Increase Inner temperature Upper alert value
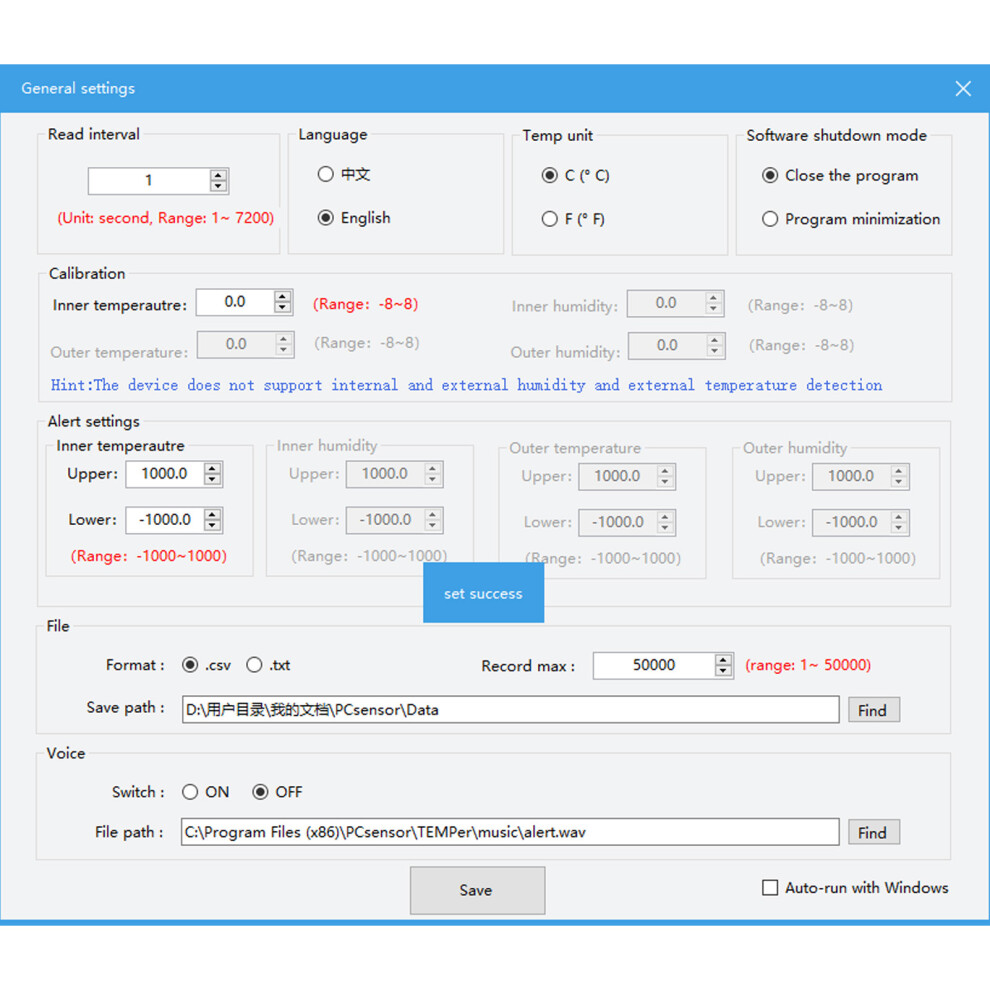Viewport: 990px width, 990px height. (x=213, y=468)
